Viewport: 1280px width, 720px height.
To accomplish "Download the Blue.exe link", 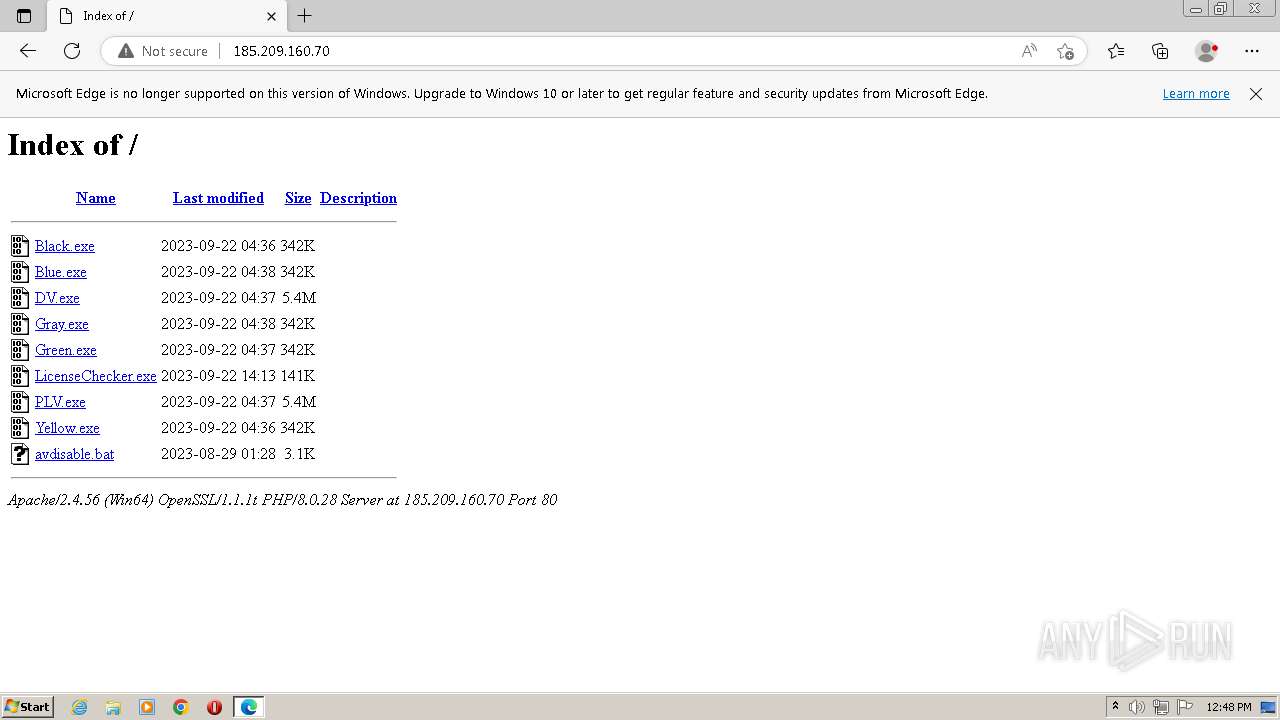I will [x=61, y=272].
